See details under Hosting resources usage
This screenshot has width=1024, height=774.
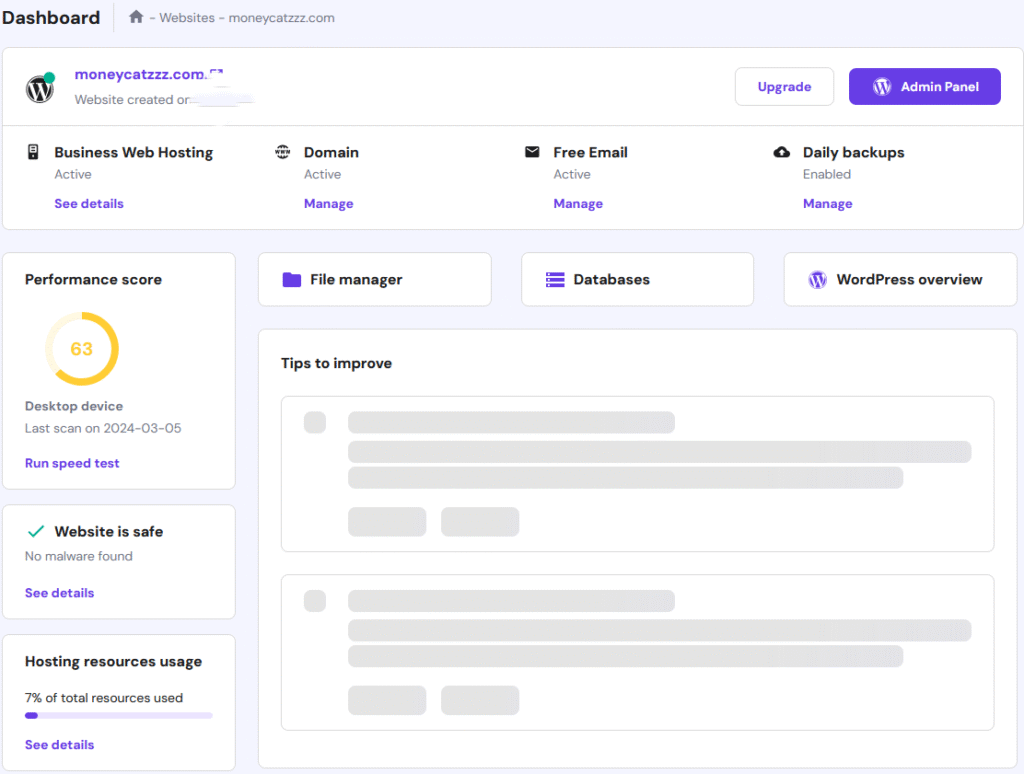pyautogui.click(x=59, y=745)
